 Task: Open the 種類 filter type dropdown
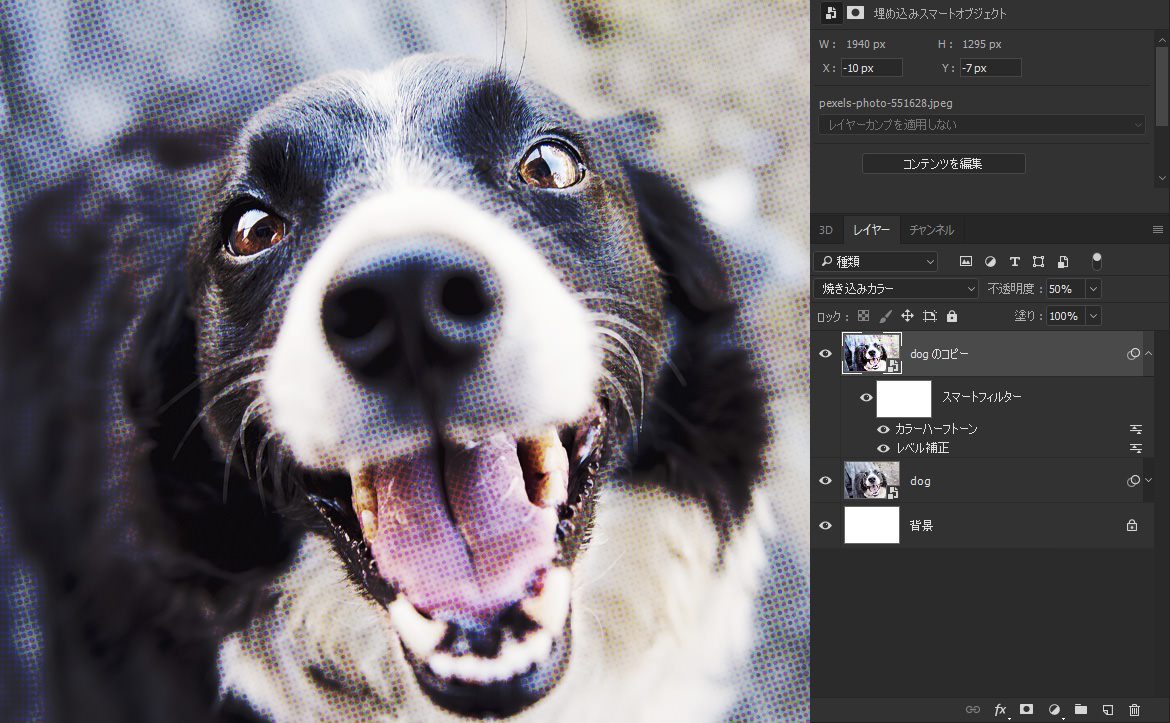pos(876,261)
